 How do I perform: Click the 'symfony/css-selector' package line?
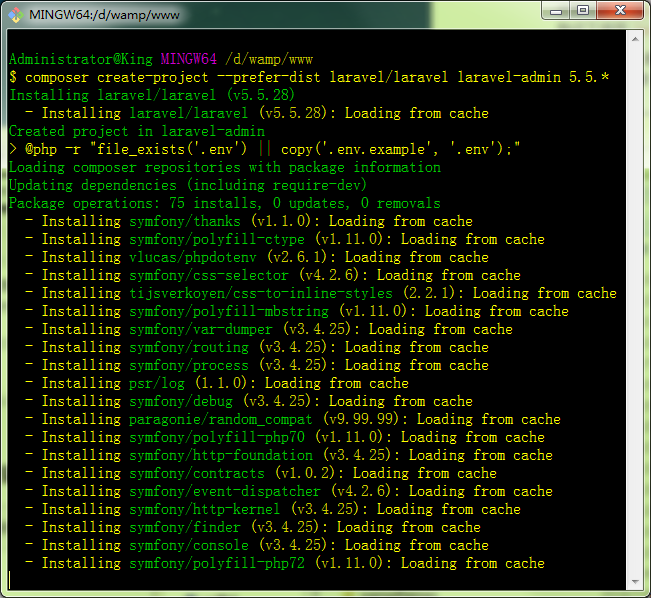(273, 275)
